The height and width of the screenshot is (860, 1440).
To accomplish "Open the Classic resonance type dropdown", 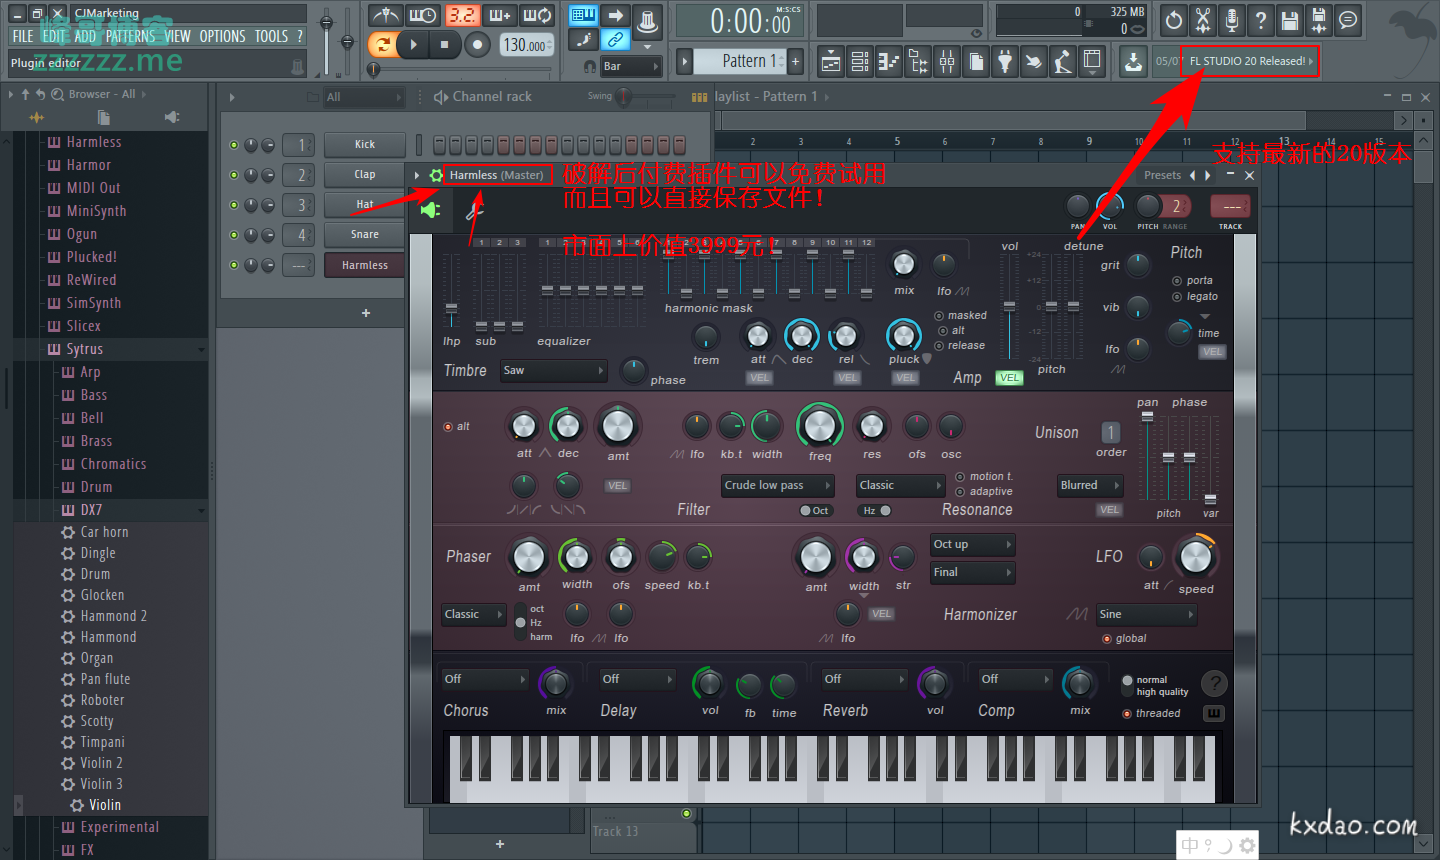I will click(900, 485).
